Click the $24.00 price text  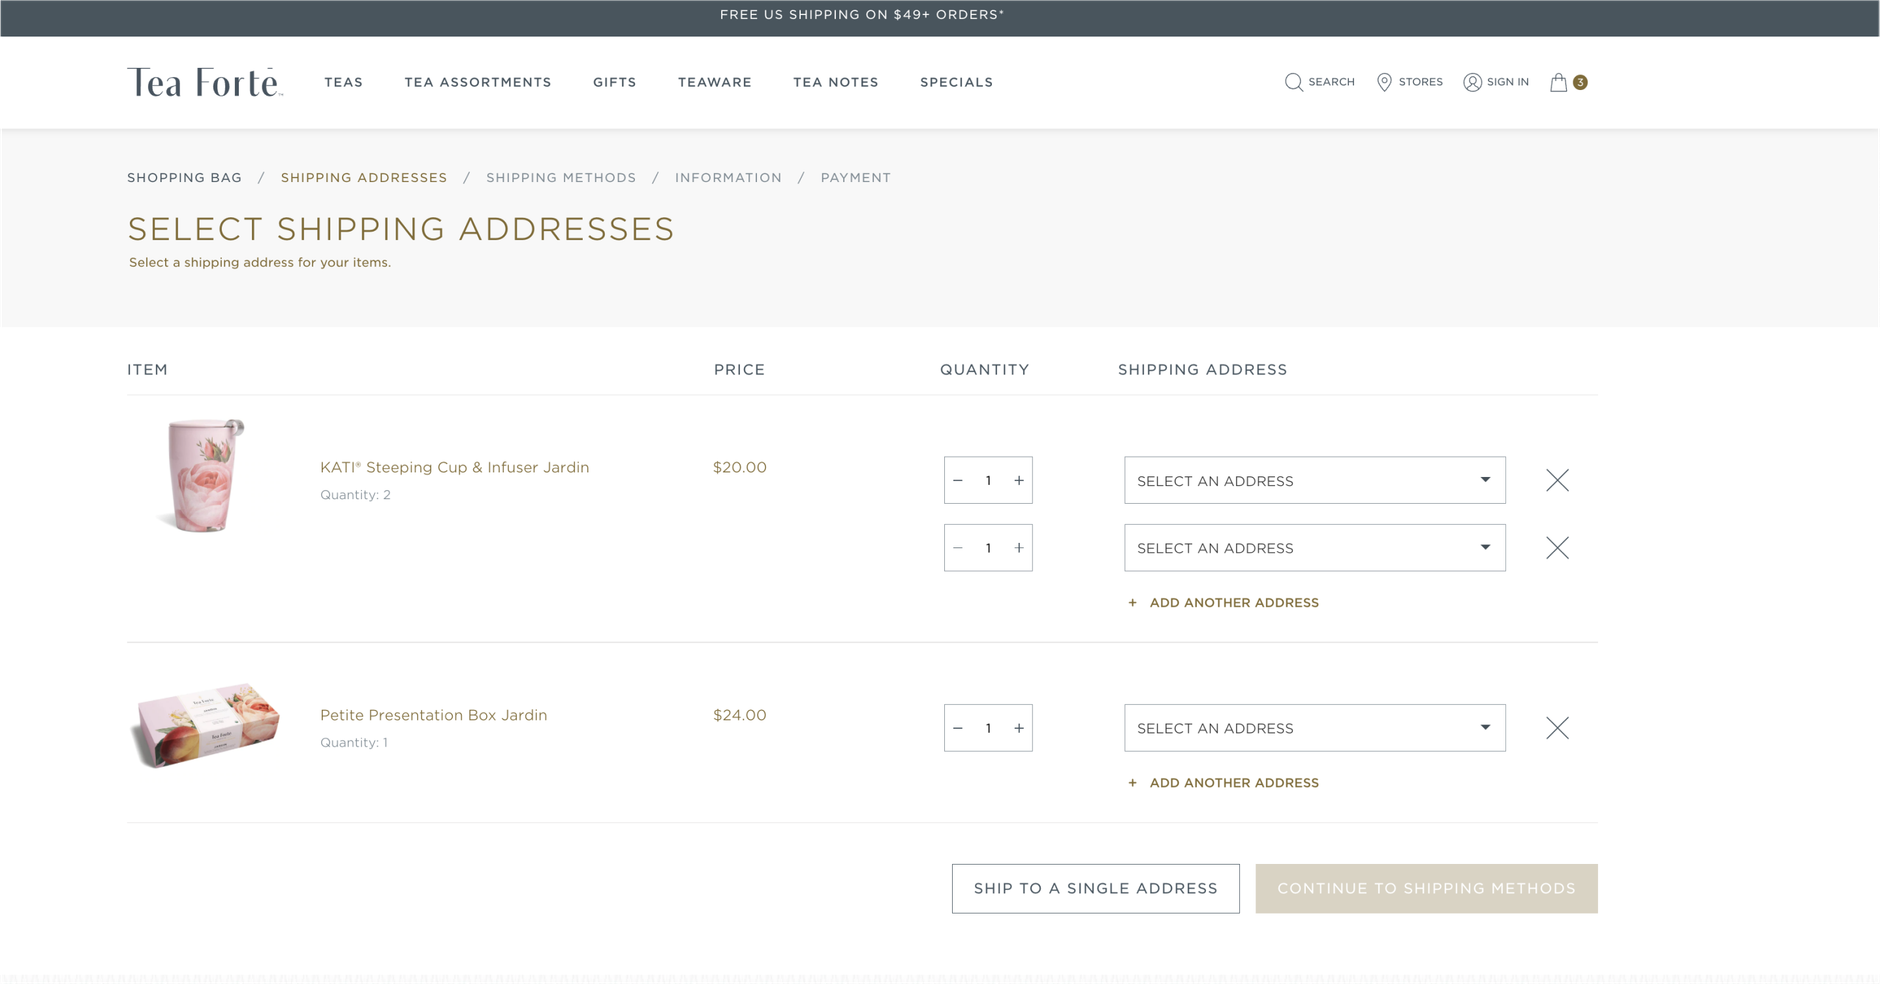point(740,715)
